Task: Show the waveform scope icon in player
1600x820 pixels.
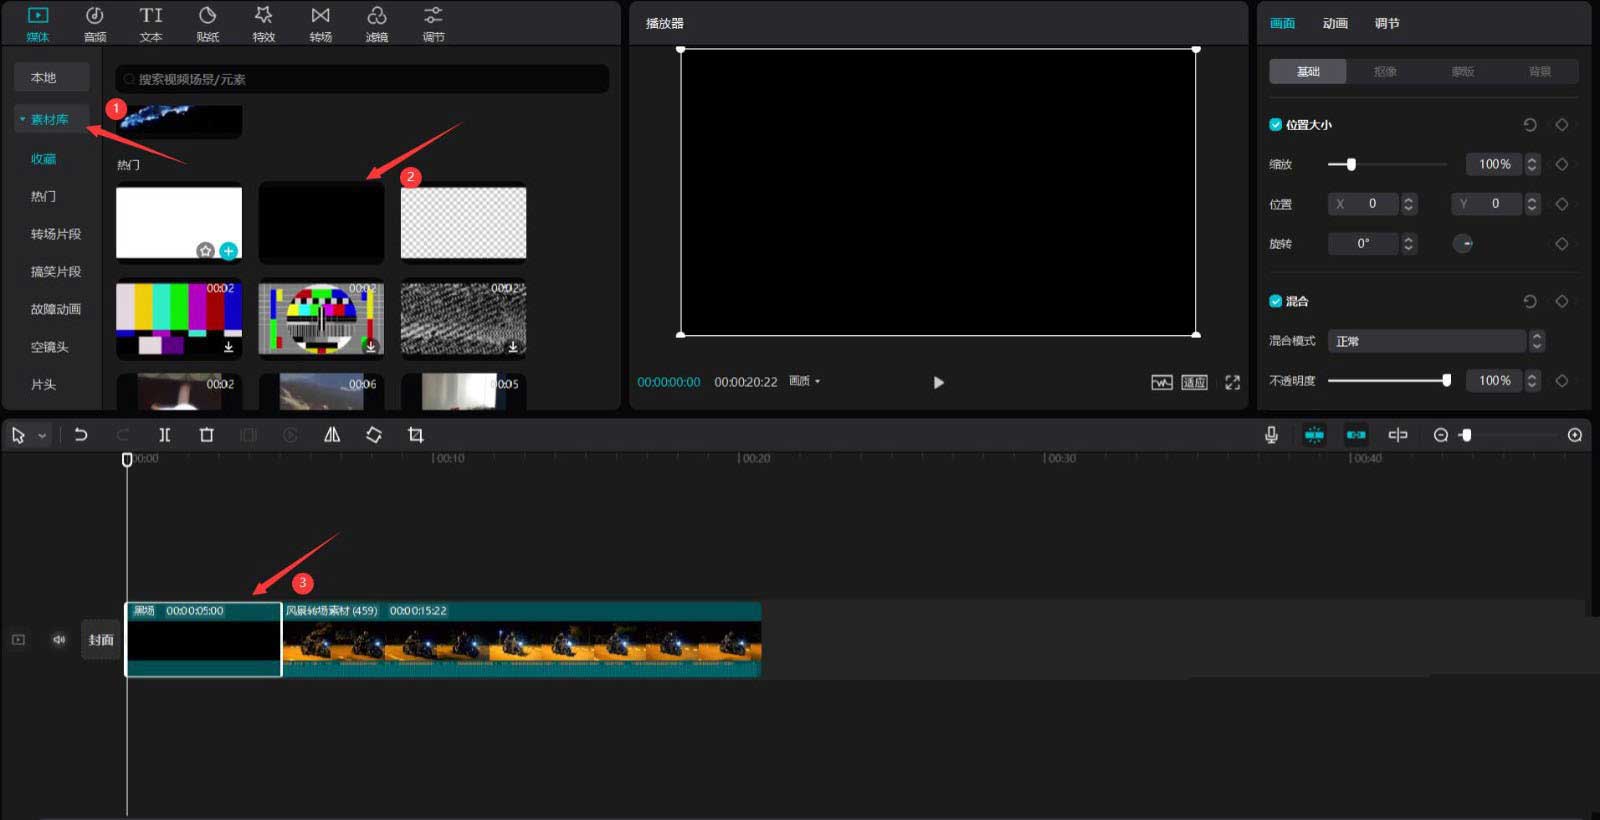Action: (x=1161, y=382)
